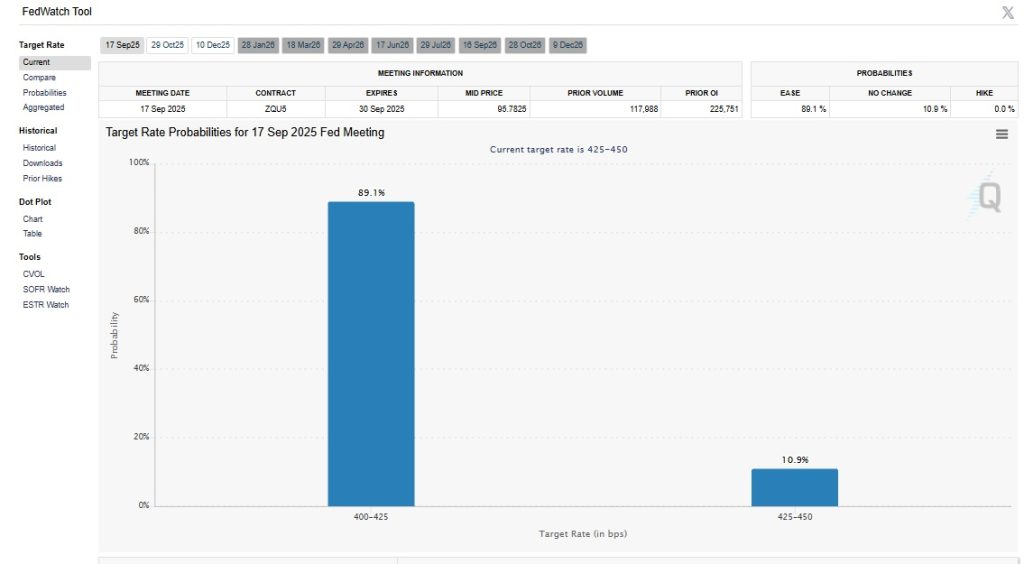The width and height of the screenshot is (1024, 564).
Task: Click the 425-450 probability bar
Action: (794, 487)
